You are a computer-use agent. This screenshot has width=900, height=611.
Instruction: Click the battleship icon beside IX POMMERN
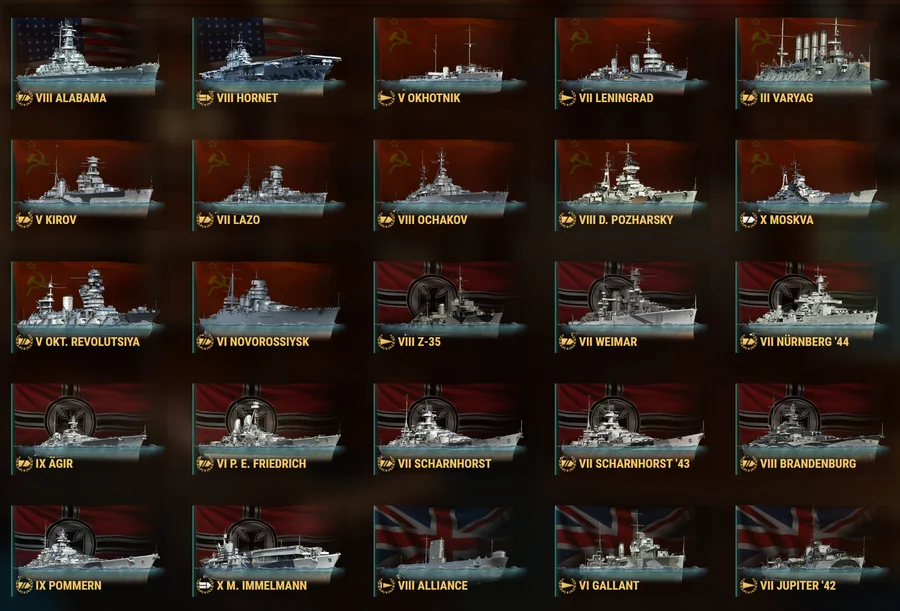(24, 586)
